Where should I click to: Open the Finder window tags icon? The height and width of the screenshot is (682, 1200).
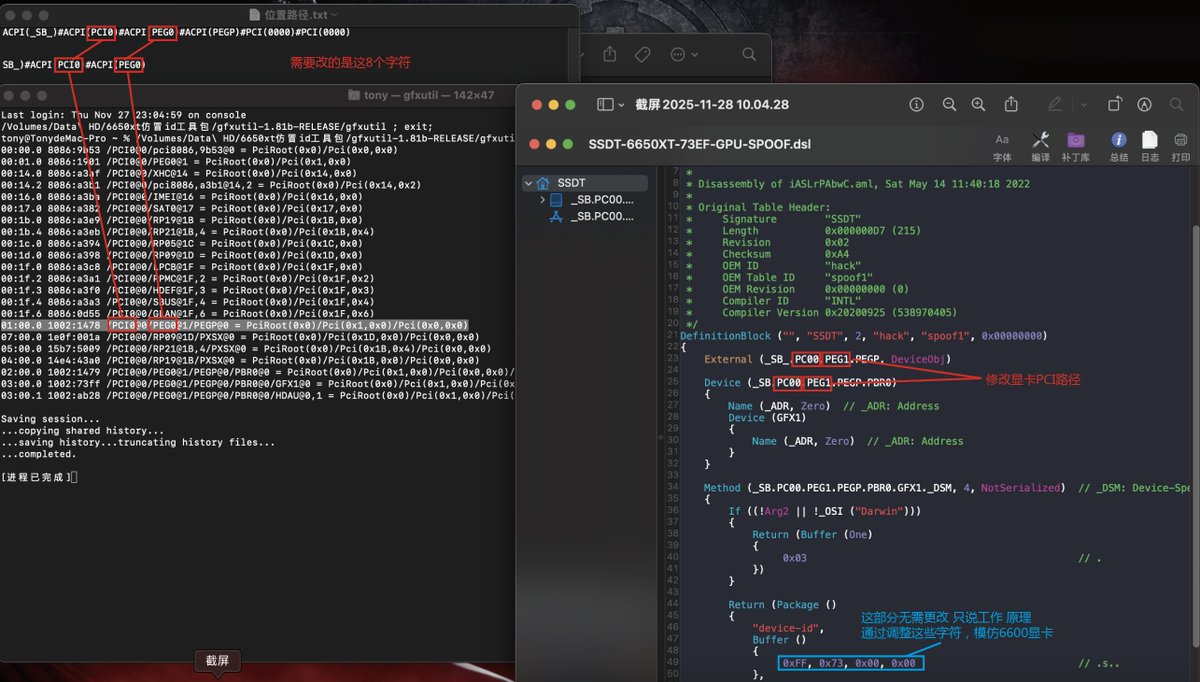(643, 53)
